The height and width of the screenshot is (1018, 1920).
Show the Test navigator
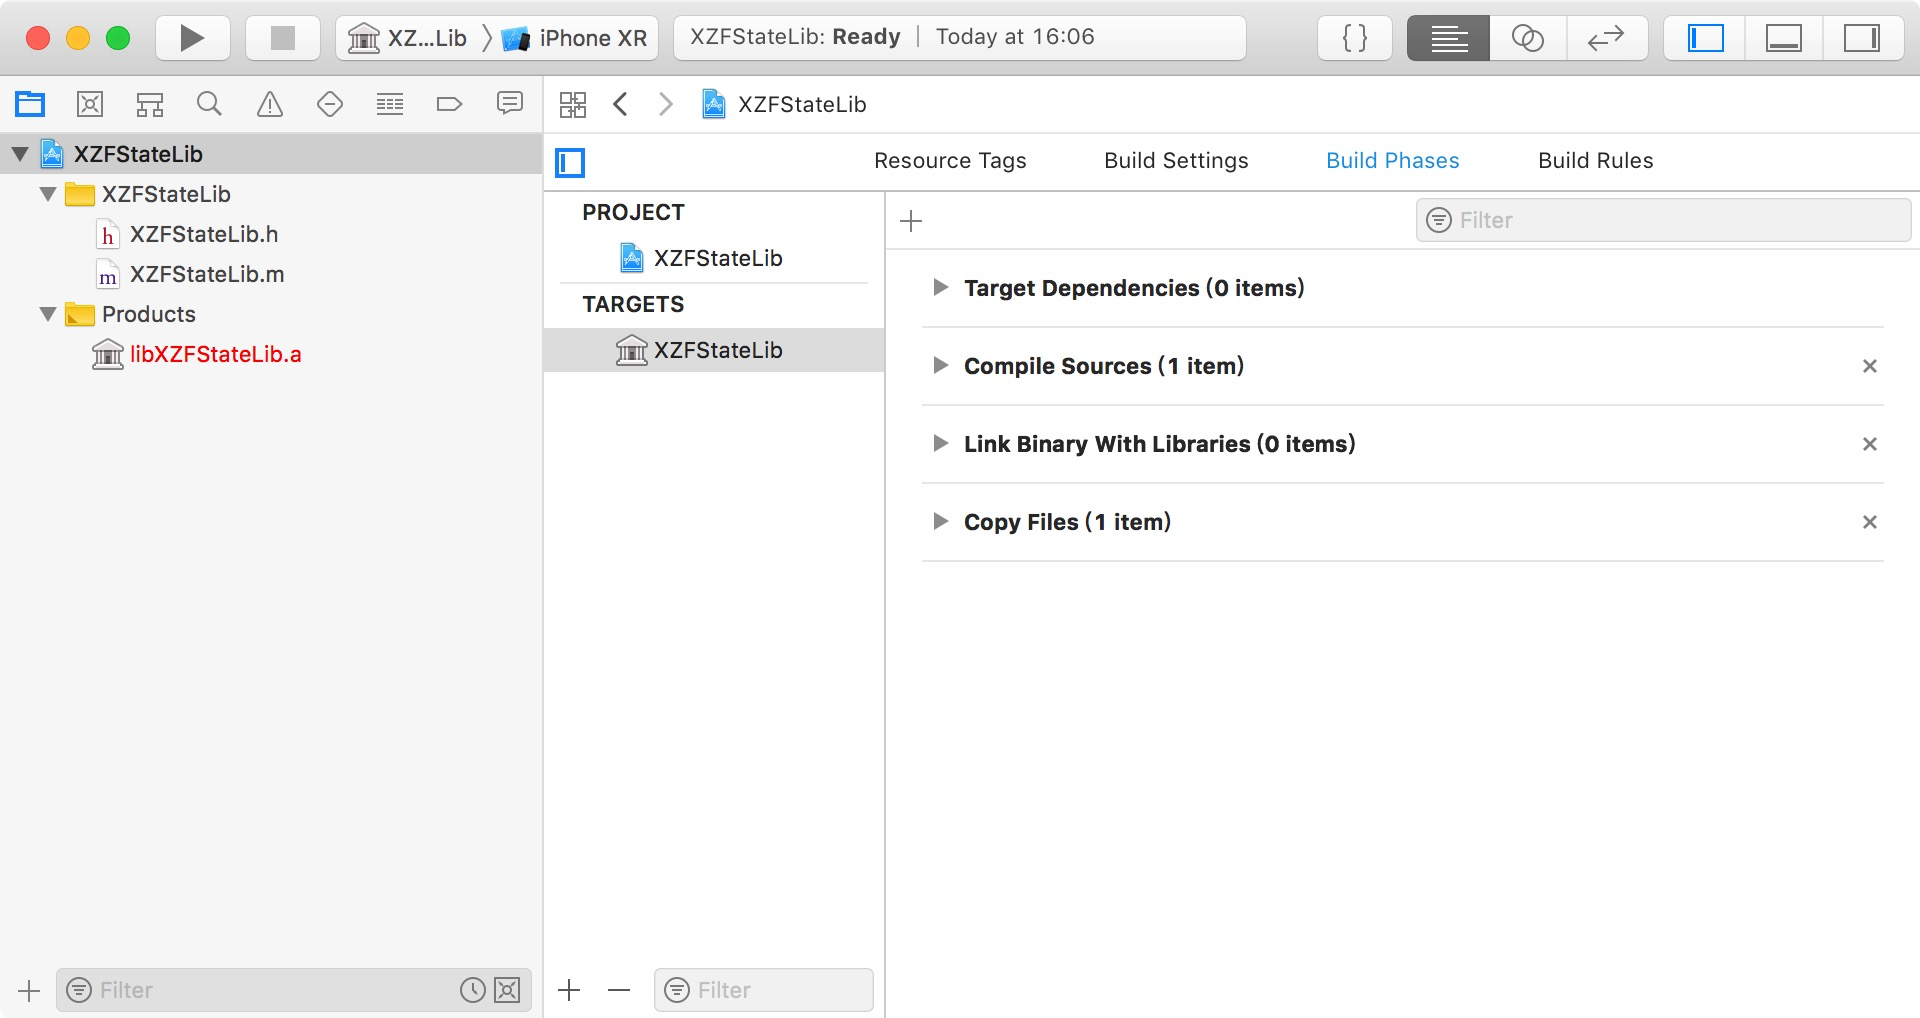[x=330, y=104]
